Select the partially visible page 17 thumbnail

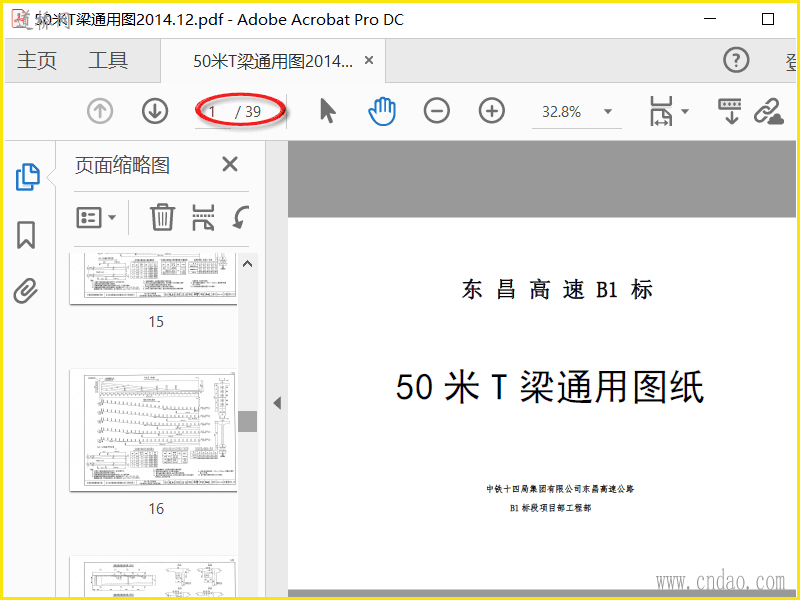tap(153, 578)
